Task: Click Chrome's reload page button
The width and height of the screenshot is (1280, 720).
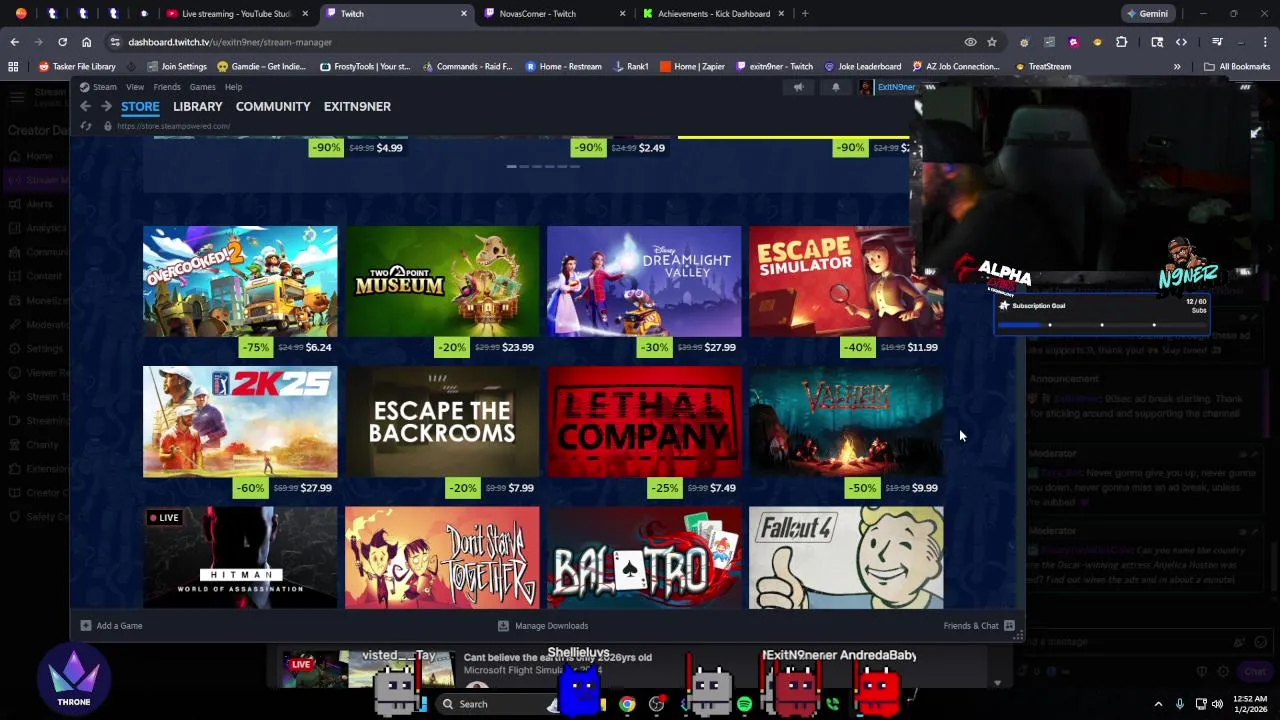Action: [62, 42]
